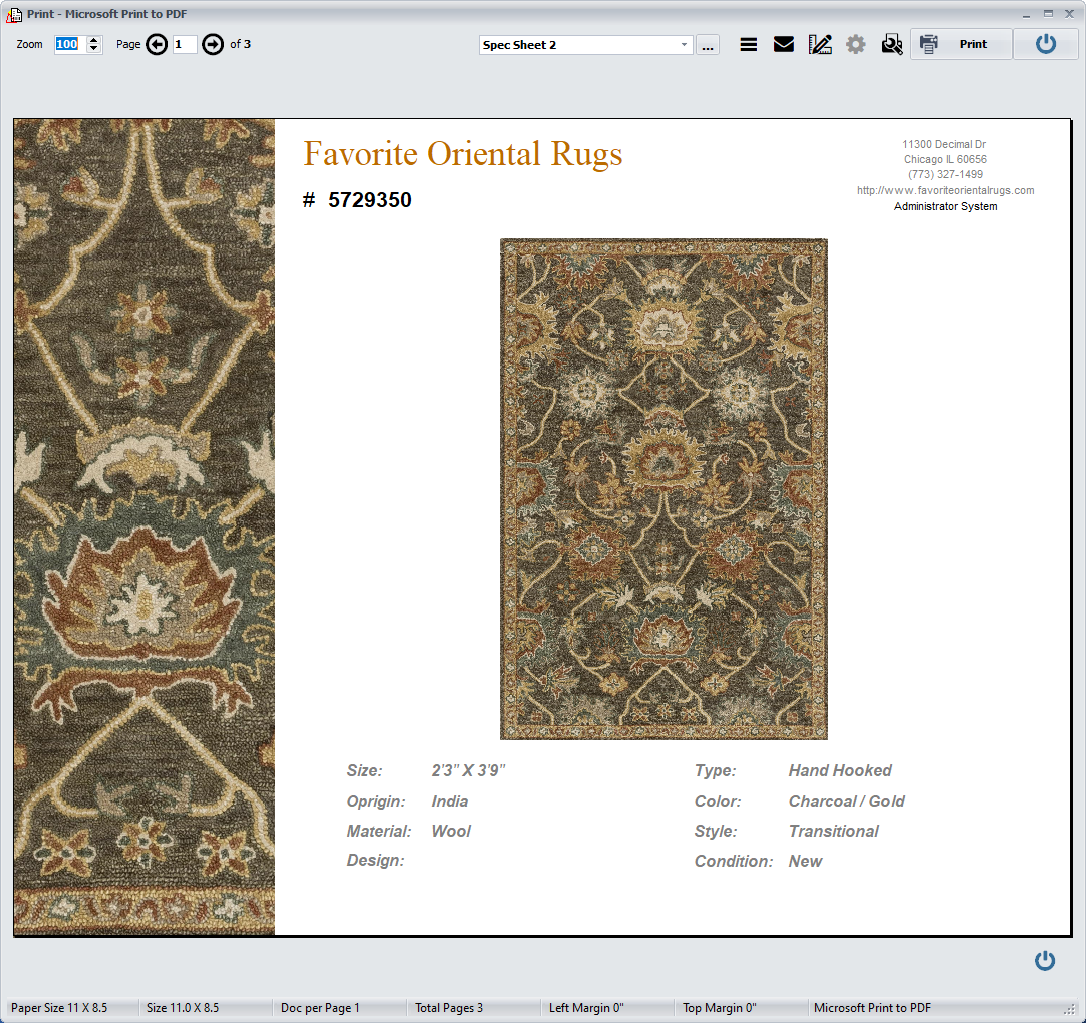Screen dimensions: 1086x1023
Task: Click the Size 11.0 X 8.5 status entry
Action: [x=183, y=1008]
